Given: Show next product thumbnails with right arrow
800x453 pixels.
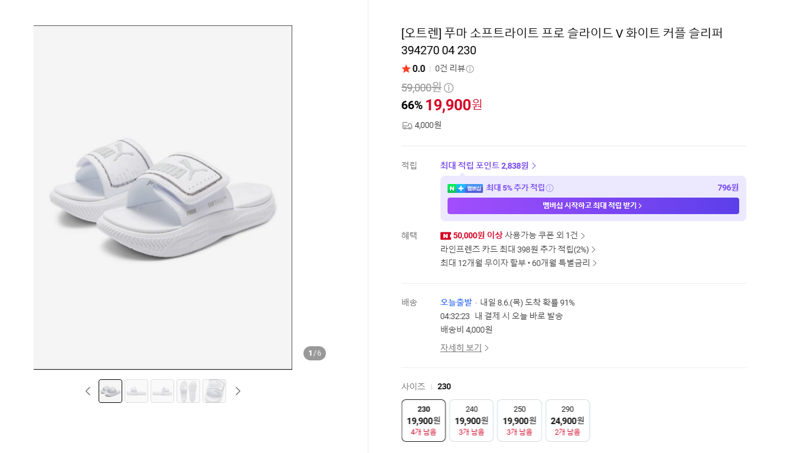Looking at the screenshot, I should [x=238, y=391].
